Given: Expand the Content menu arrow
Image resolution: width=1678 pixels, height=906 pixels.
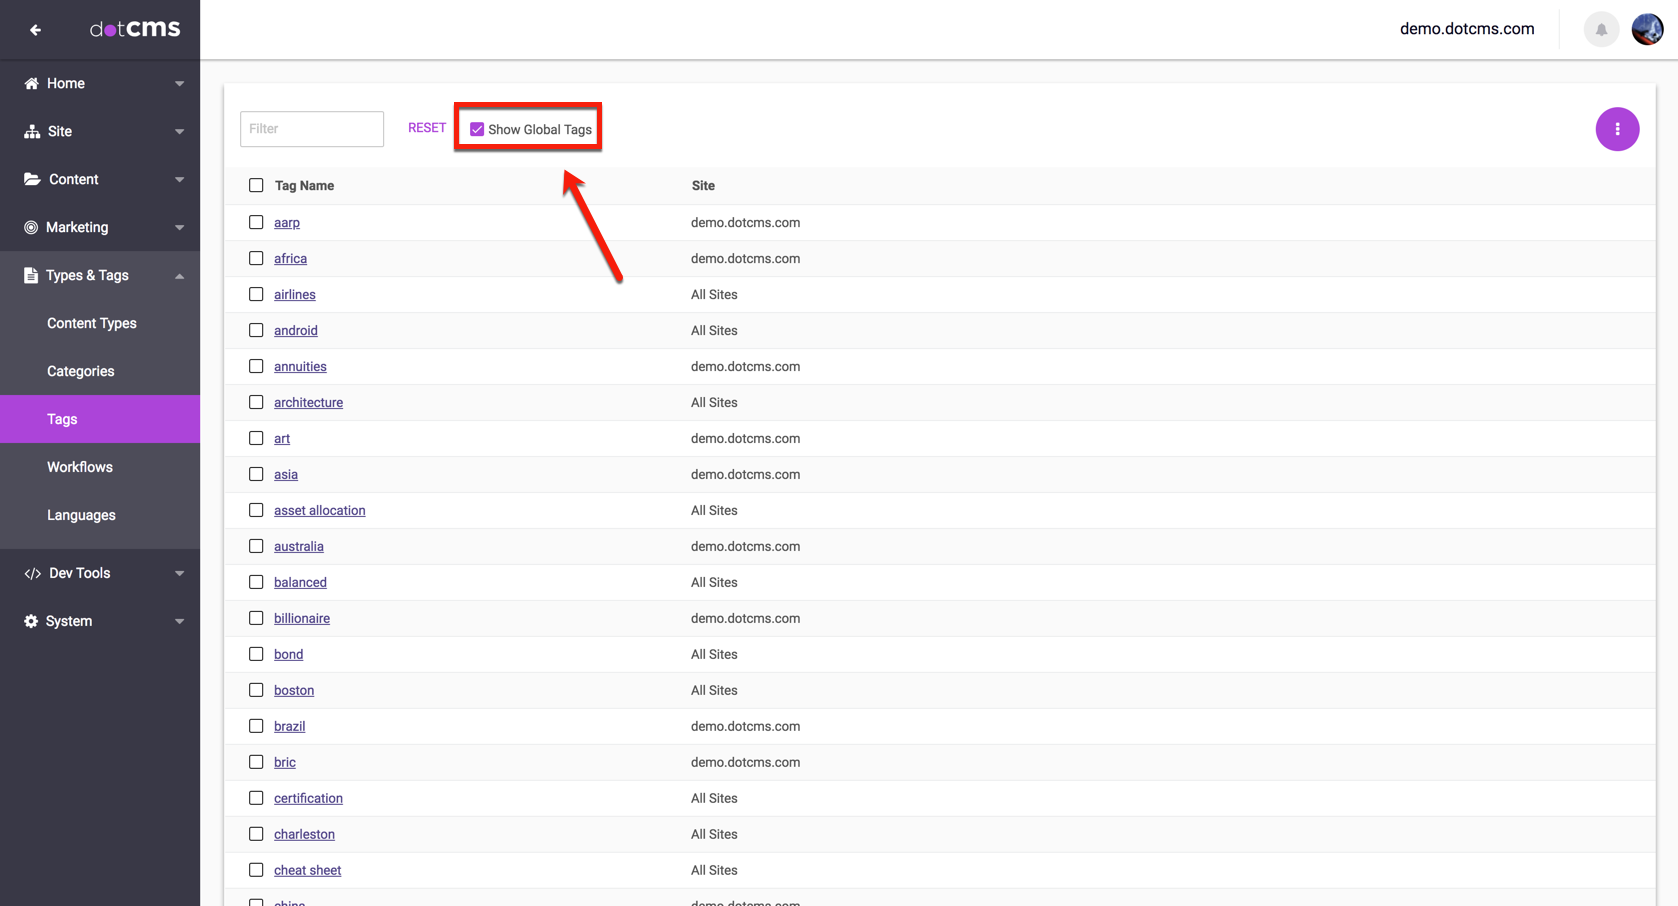Looking at the screenshot, I should (x=179, y=180).
